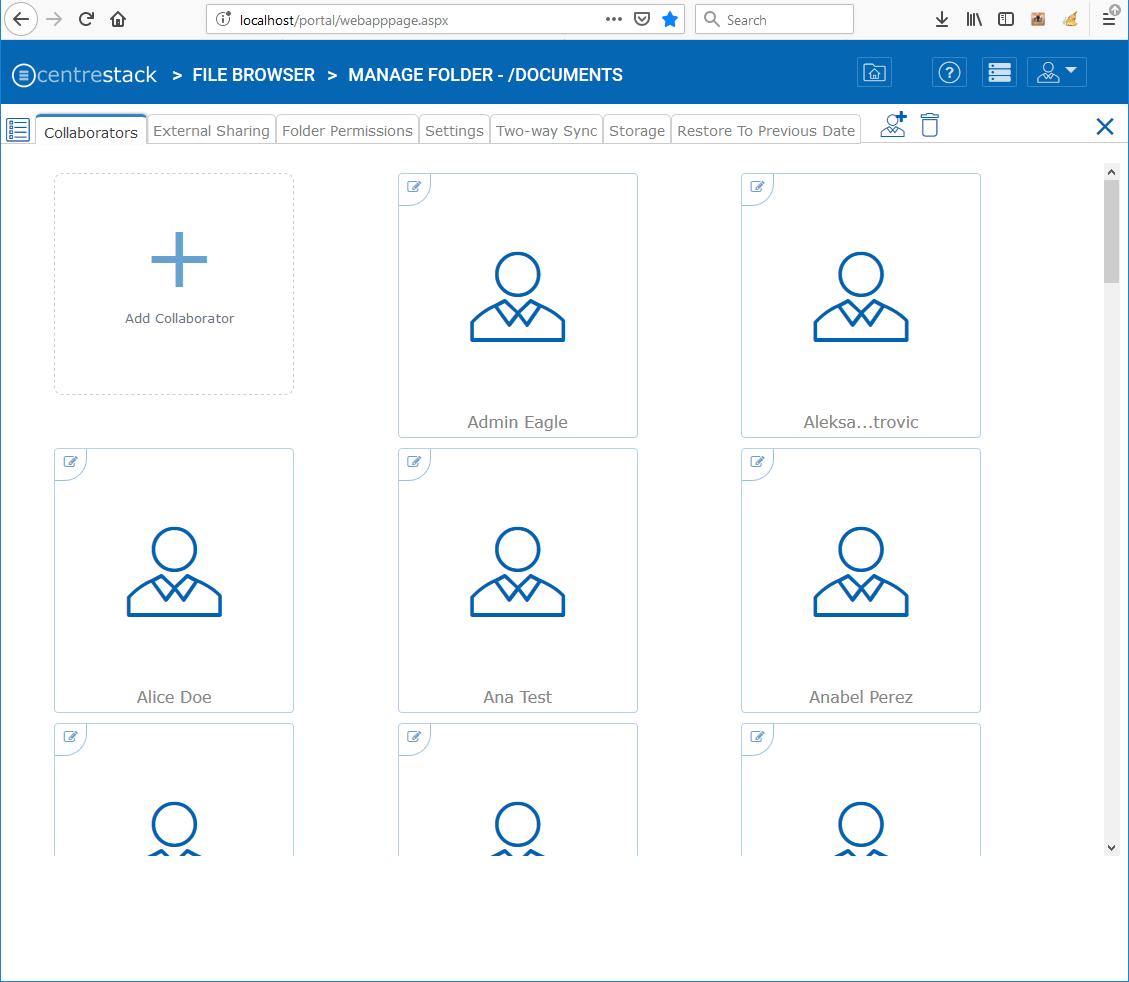Click the trash delete icon
1129x982 pixels.
coord(930,125)
